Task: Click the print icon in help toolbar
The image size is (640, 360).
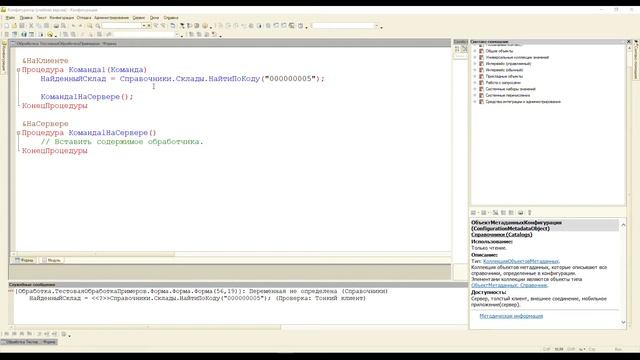Action: [520, 213]
